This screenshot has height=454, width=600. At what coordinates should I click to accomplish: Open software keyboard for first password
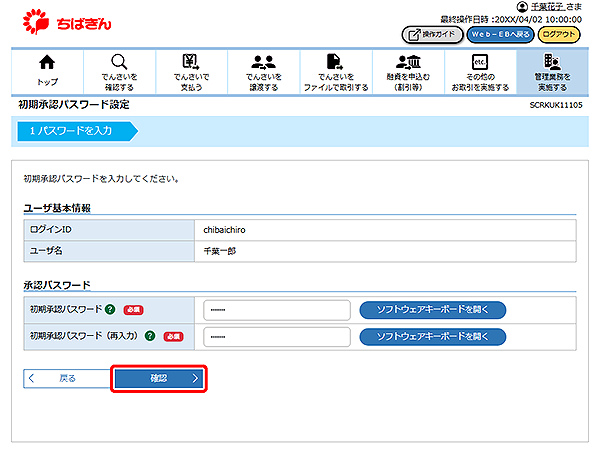click(432, 310)
